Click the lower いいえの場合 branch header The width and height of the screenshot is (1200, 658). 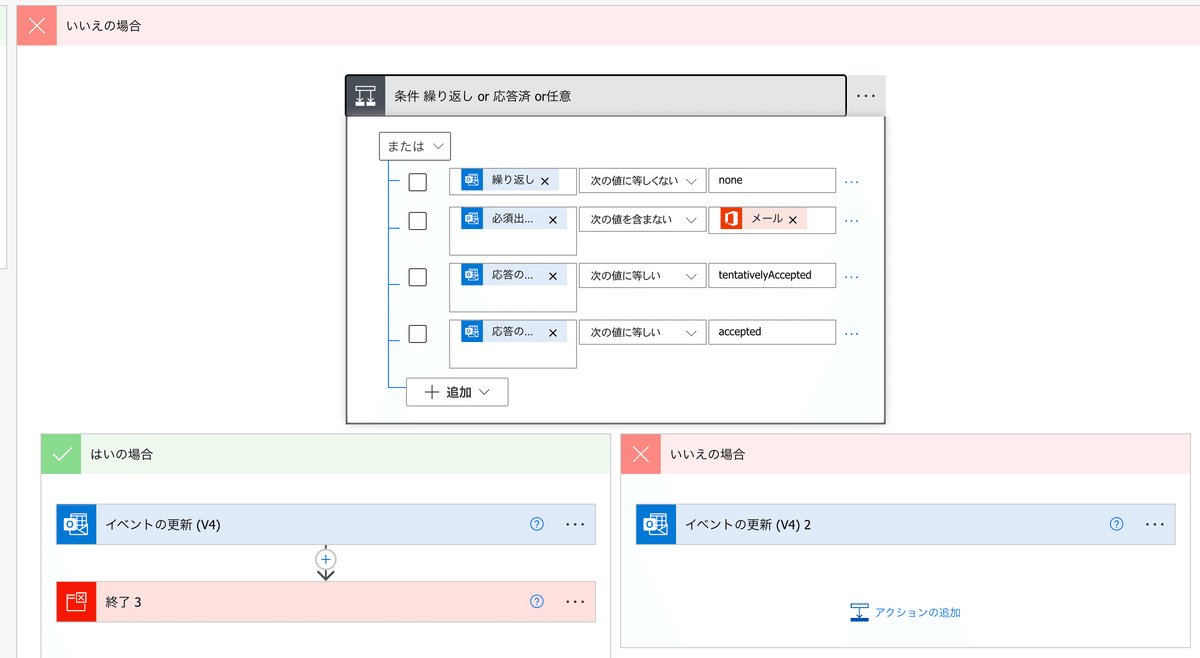tap(906, 454)
